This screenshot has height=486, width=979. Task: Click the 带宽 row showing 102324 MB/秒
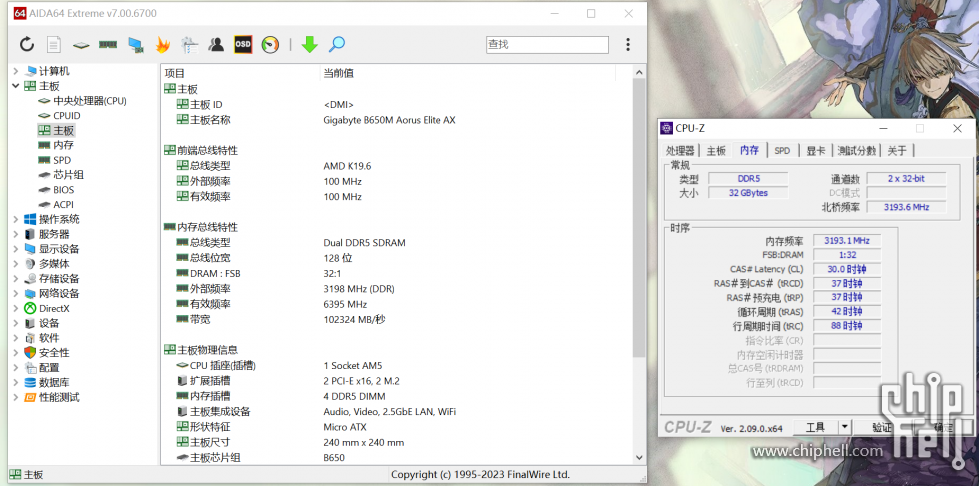[396, 319]
